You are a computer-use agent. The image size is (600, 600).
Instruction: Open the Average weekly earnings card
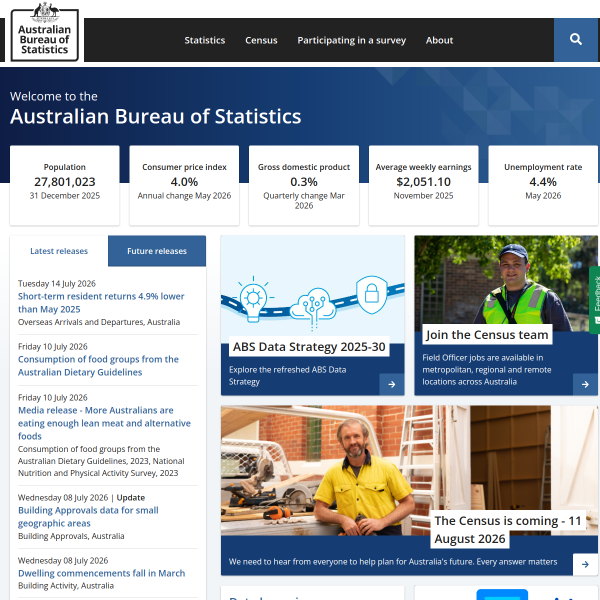424,186
